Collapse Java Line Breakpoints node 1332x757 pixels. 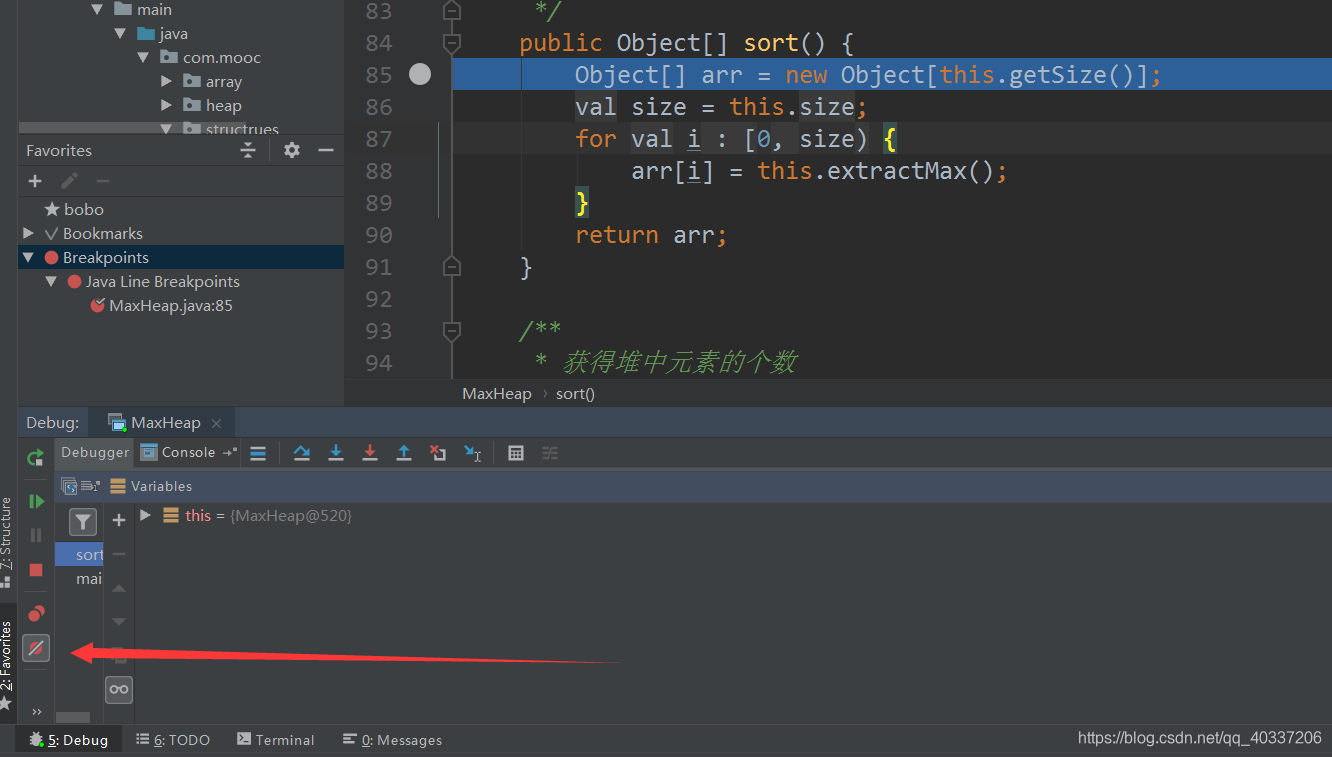pos(51,281)
